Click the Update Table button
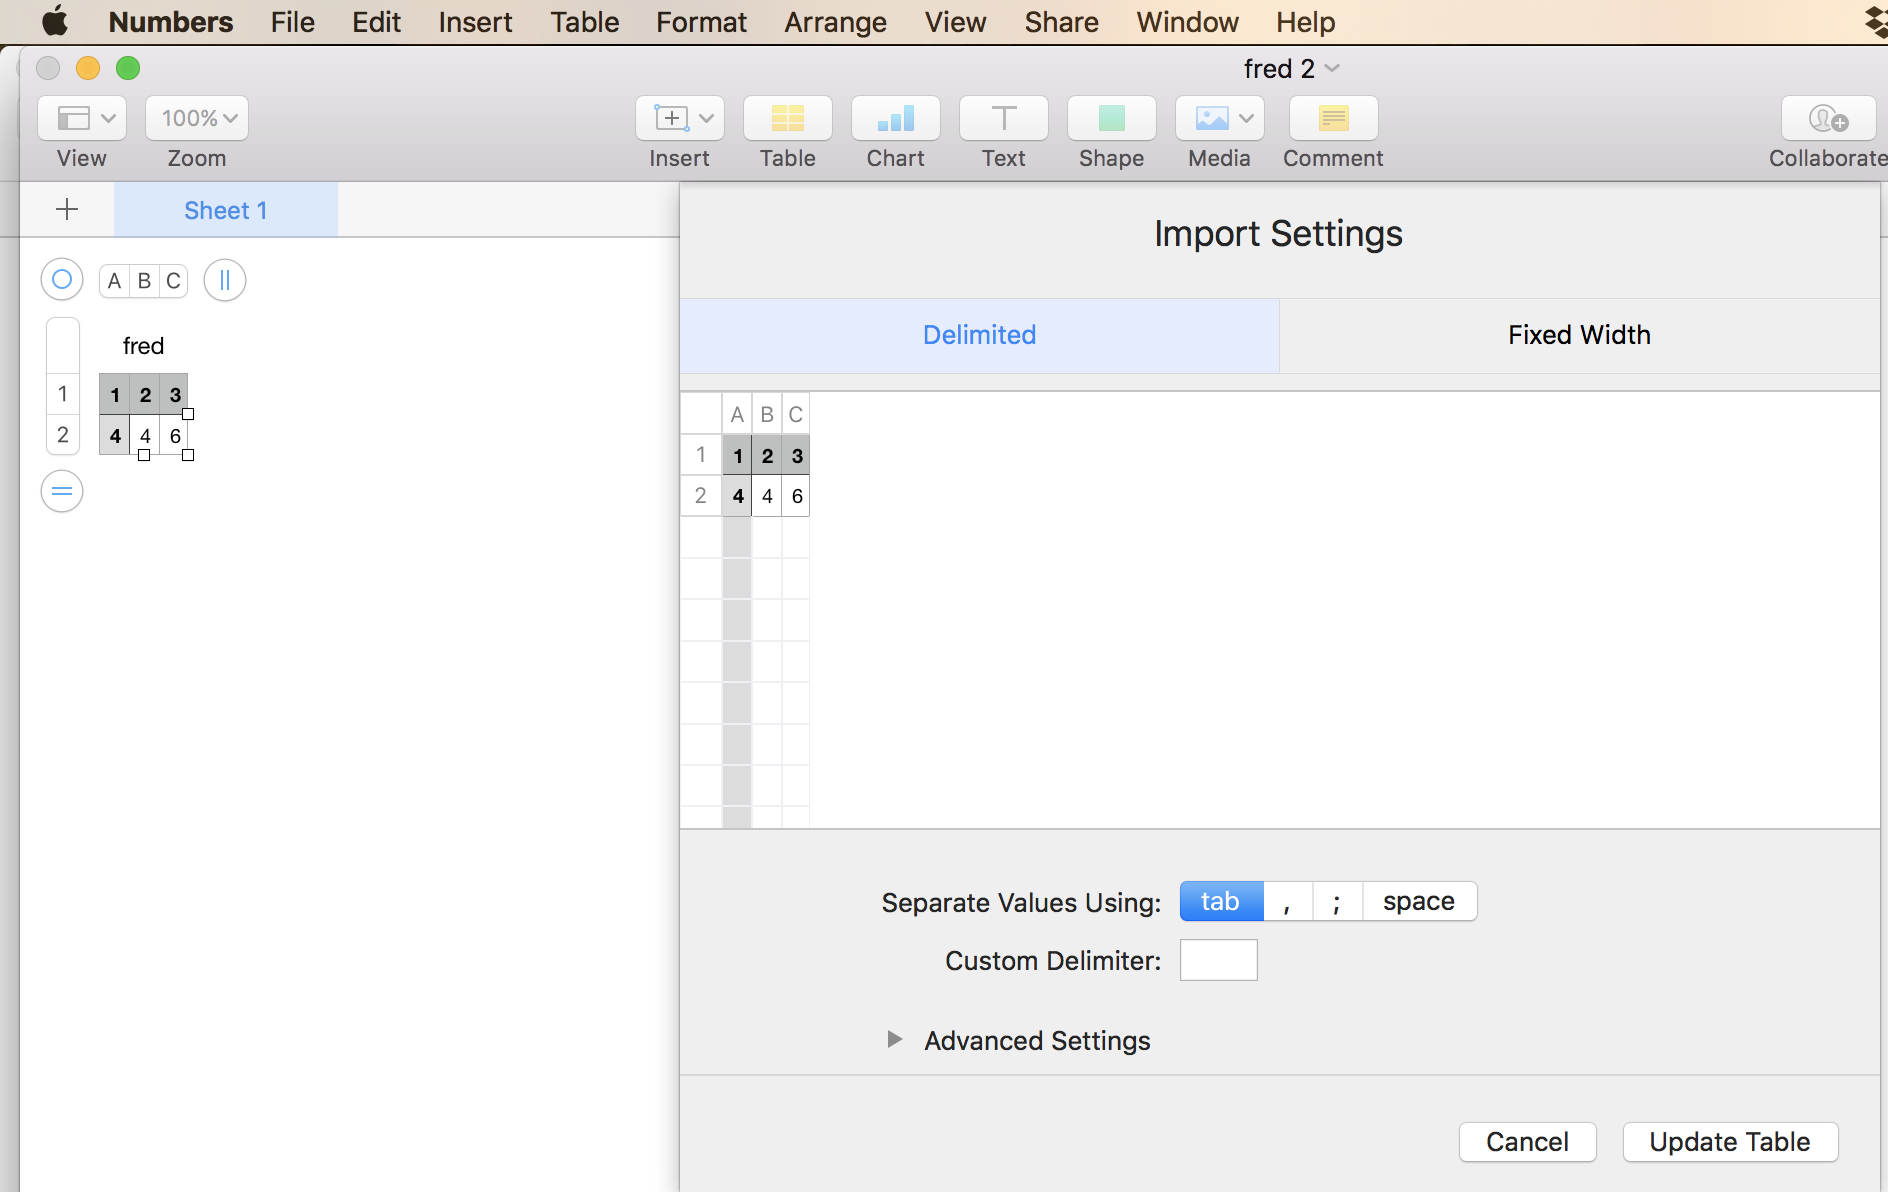 tap(1730, 1142)
